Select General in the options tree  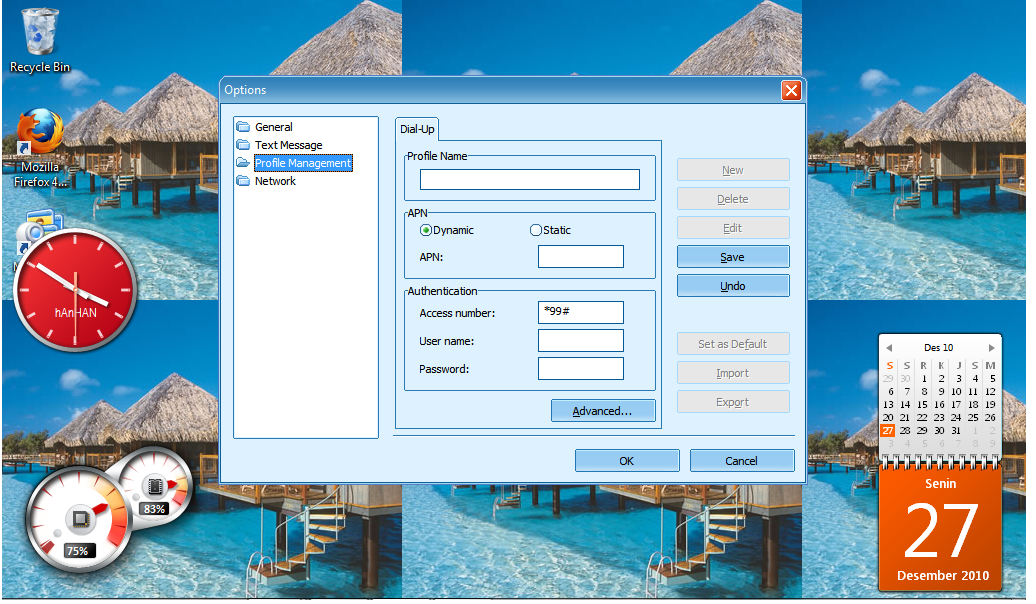[274, 127]
